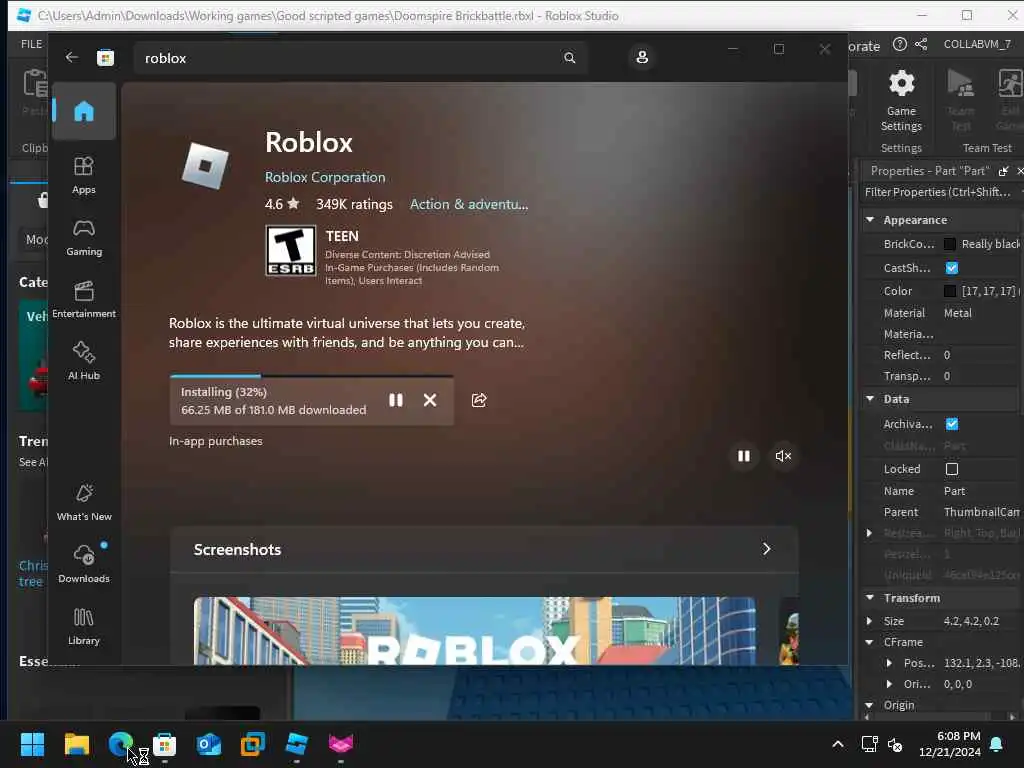Collapse the Appearance properties section
Image resolution: width=1024 pixels, height=768 pixels.
(x=870, y=220)
